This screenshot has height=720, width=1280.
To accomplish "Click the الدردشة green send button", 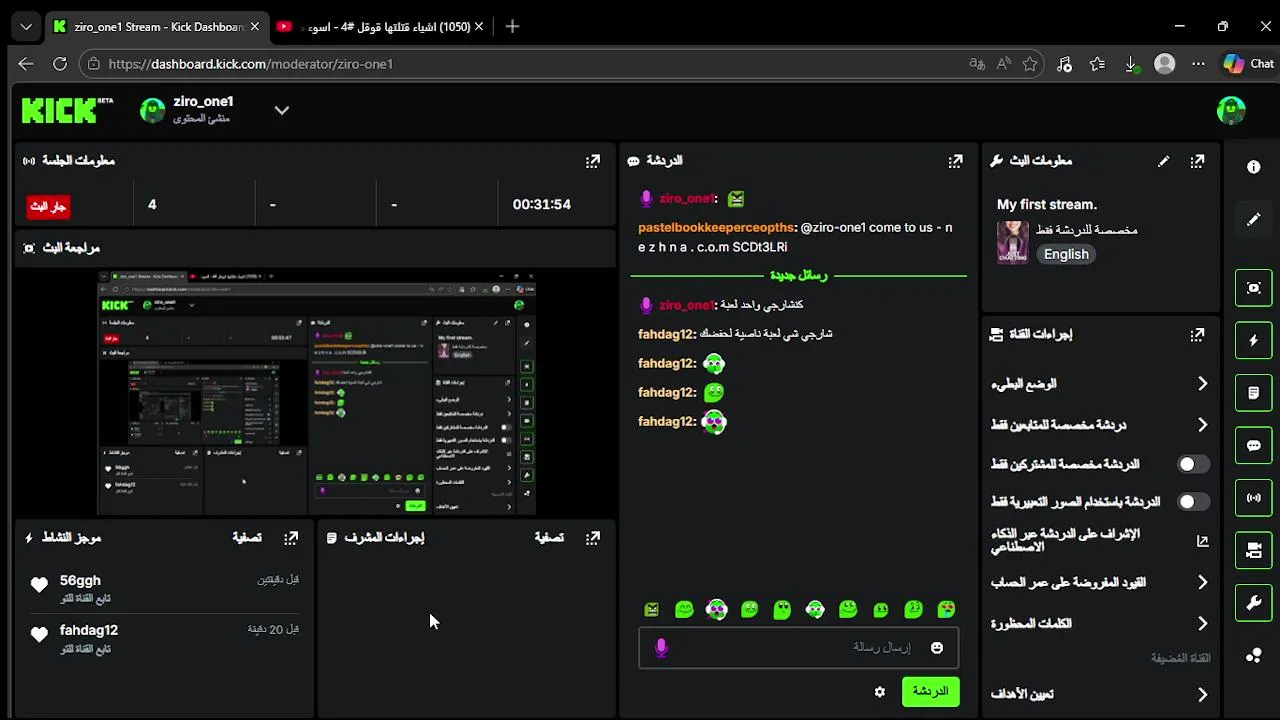I will 930,692.
